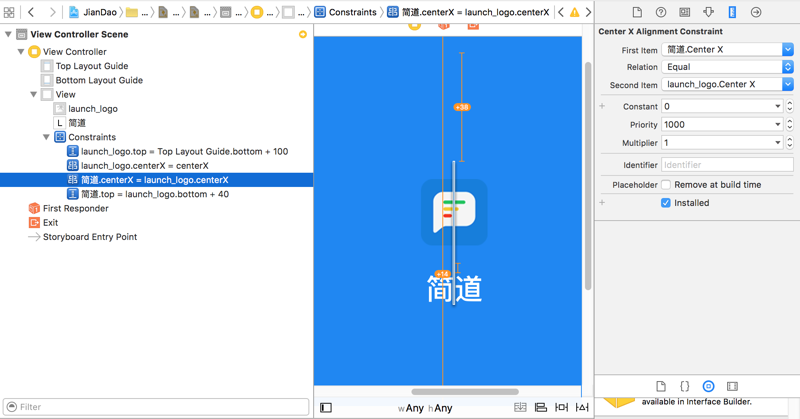Viewport: 800px width, 419px height.
Task: Go back in editor history
Action: pyautogui.click(x=31, y=12)
